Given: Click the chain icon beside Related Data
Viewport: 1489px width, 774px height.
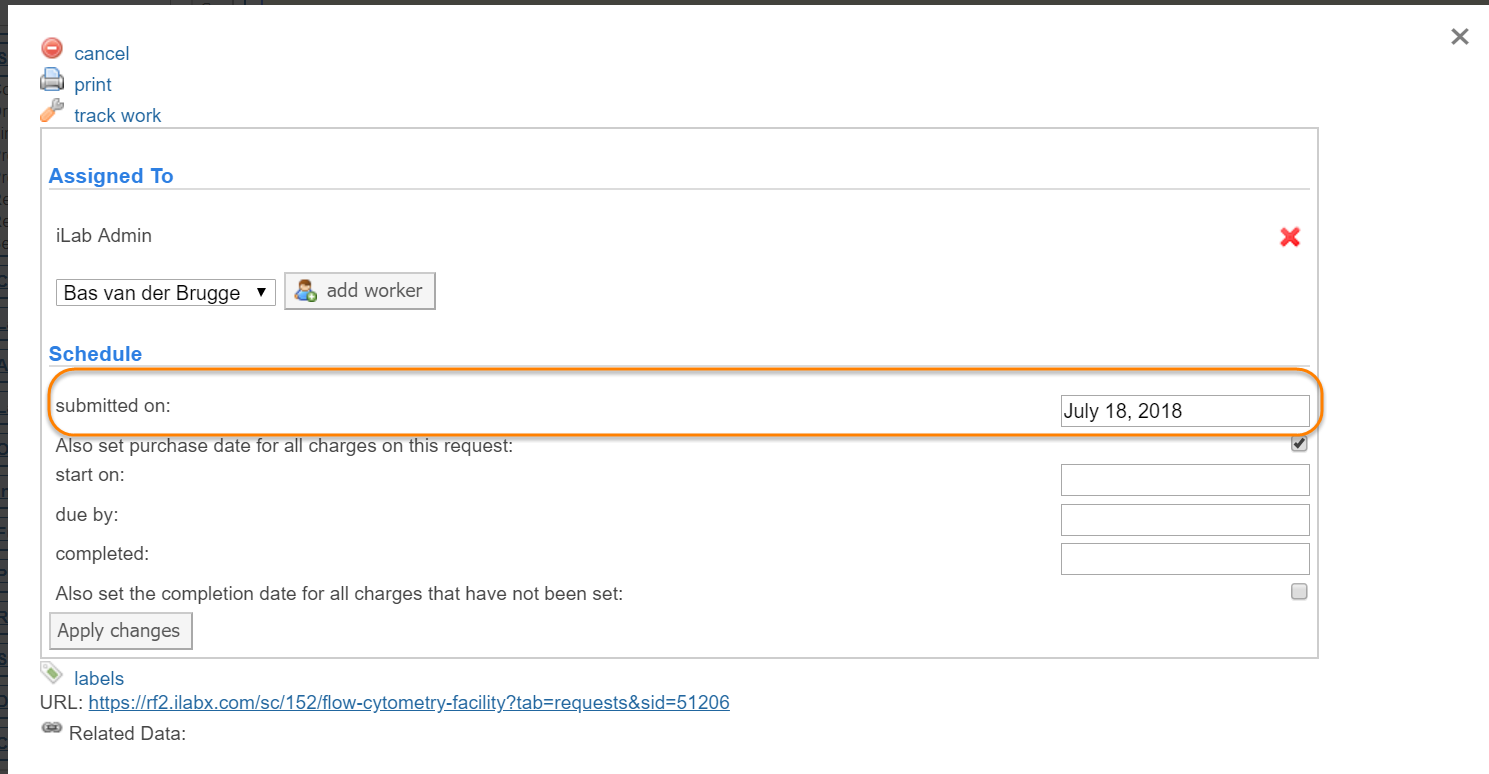Looking at the screenshot, I should click(52, 729).
